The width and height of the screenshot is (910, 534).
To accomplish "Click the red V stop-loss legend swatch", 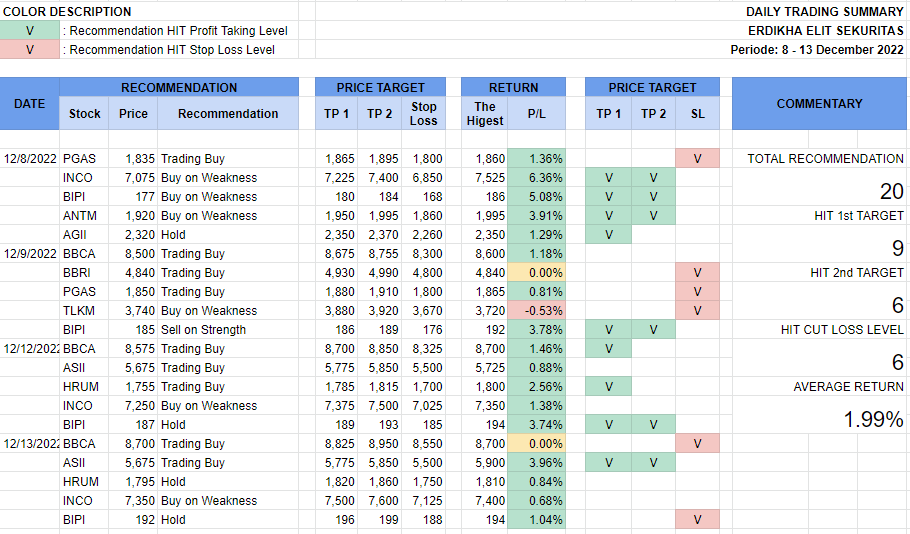I will 30,50.
